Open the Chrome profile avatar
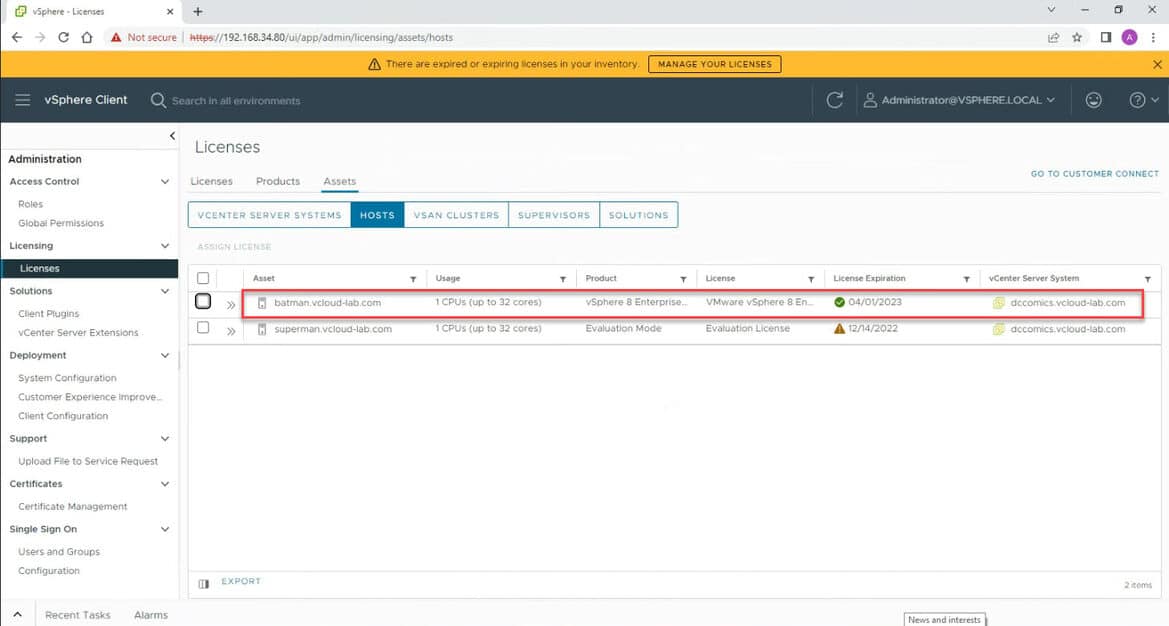 coord(1129,37)
